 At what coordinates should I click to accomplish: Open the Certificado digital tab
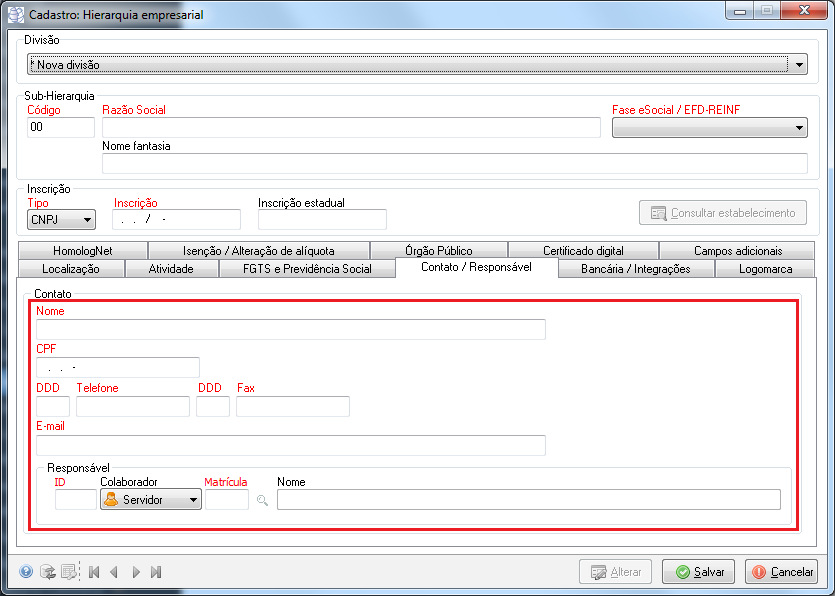click(x=582, y=251)
